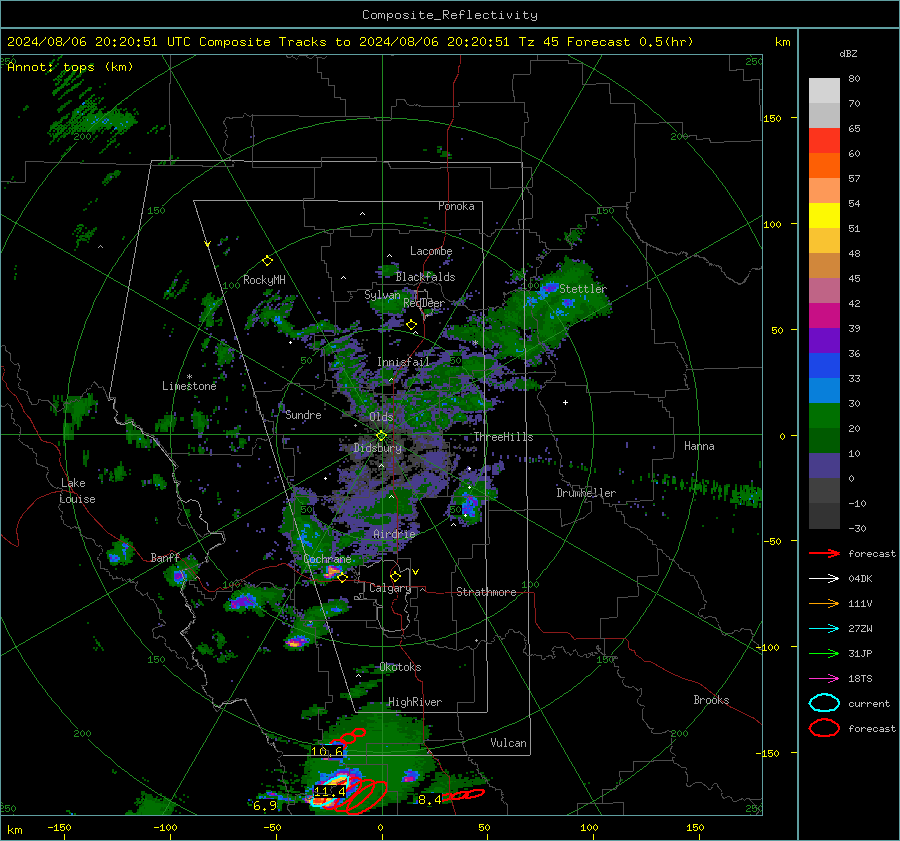
Task: Click the Lake Louise label
Action: click(77, 491)
